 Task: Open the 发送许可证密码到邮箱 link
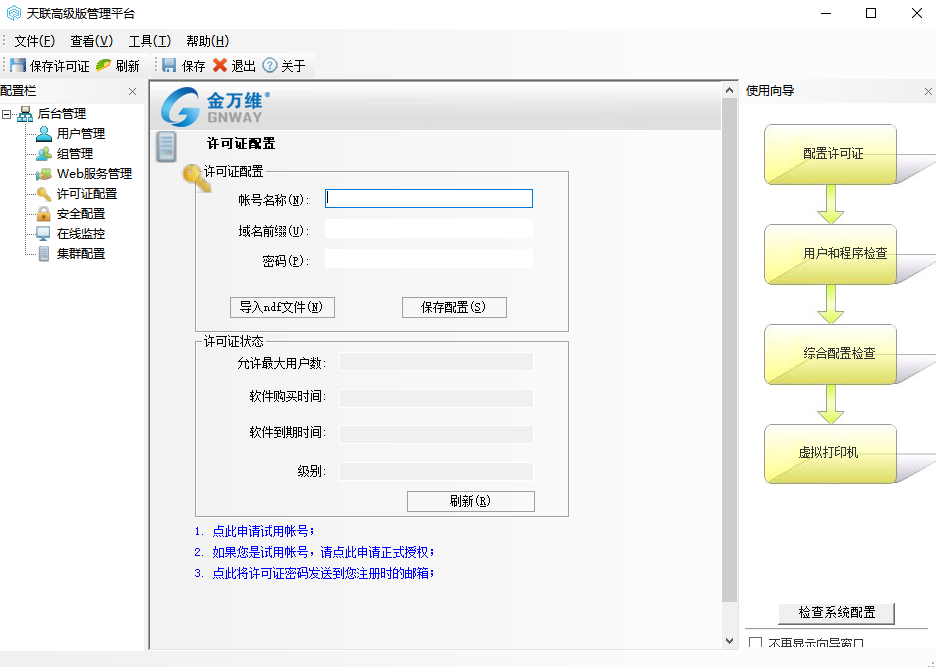point(323,573)
